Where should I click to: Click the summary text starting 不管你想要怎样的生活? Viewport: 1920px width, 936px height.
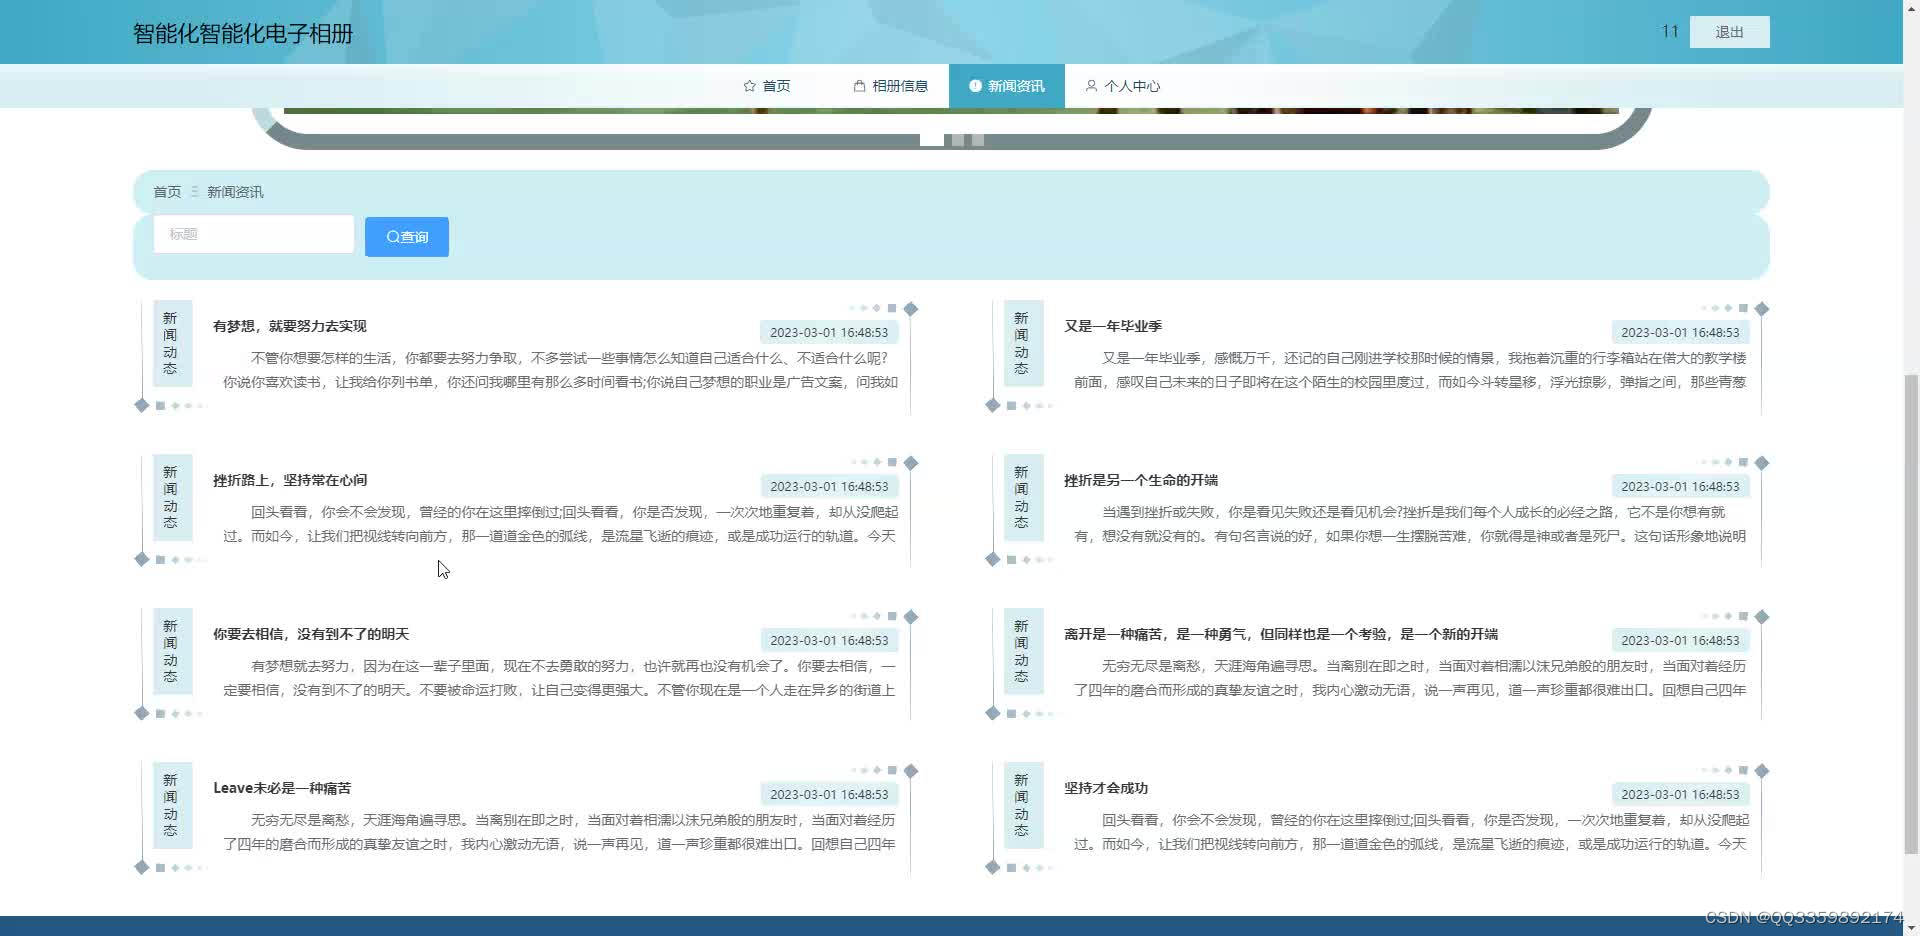[560, 370]
